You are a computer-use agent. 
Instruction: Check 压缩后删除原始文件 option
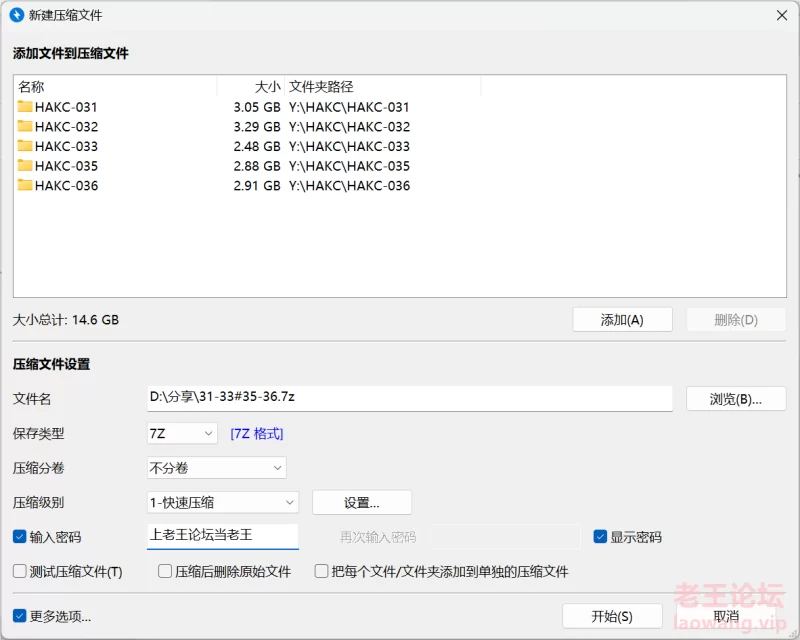pyautogui.click(x=165, y=571)
